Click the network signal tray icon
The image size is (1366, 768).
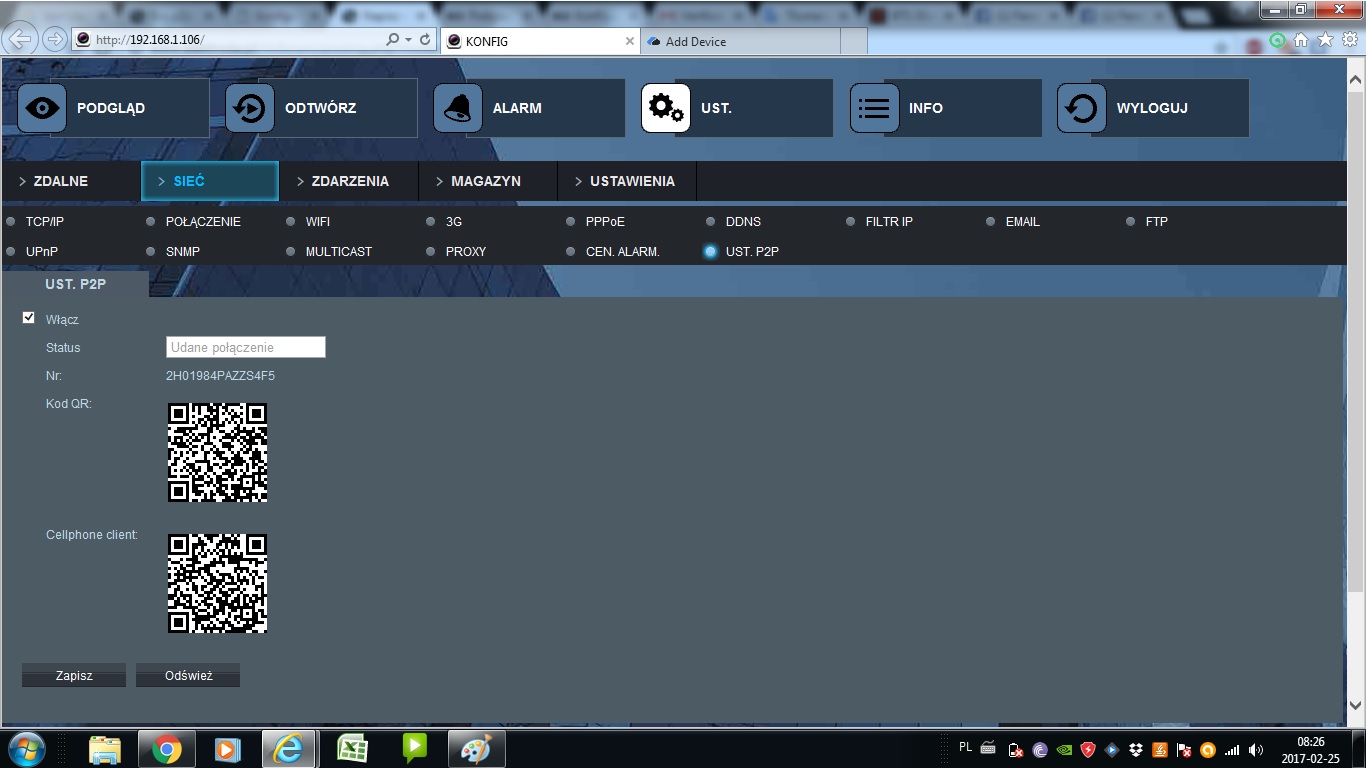pyautogui.click(x=1232, y=750)
